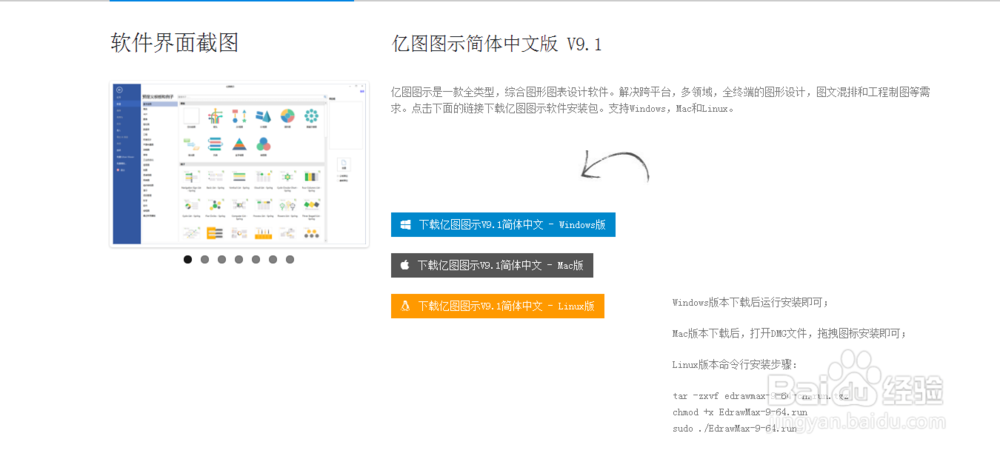Switch to the third carousel dot slide

pos(222,259)
